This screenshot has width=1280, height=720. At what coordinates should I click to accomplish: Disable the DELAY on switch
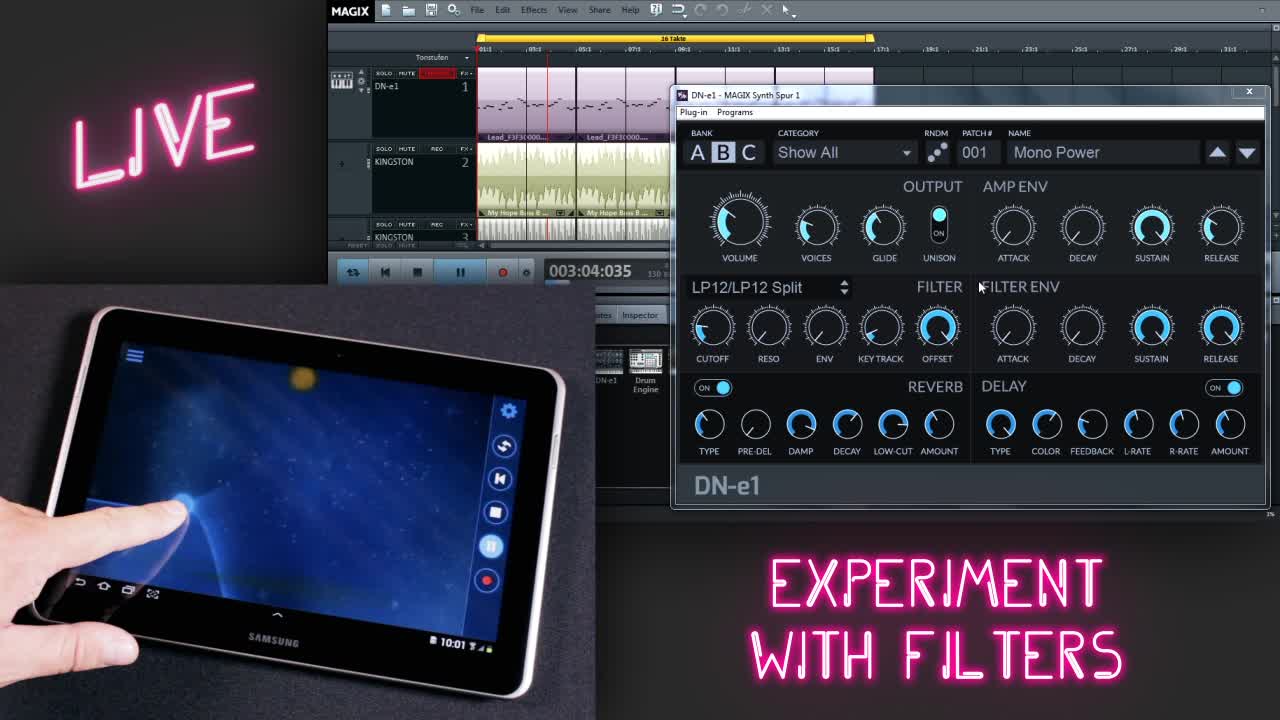tap(1224, 388)
